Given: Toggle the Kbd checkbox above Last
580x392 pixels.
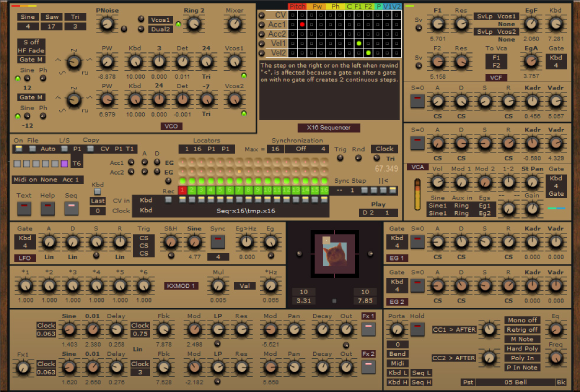Looking at the screenshot, I should click(x=97, y=192).
